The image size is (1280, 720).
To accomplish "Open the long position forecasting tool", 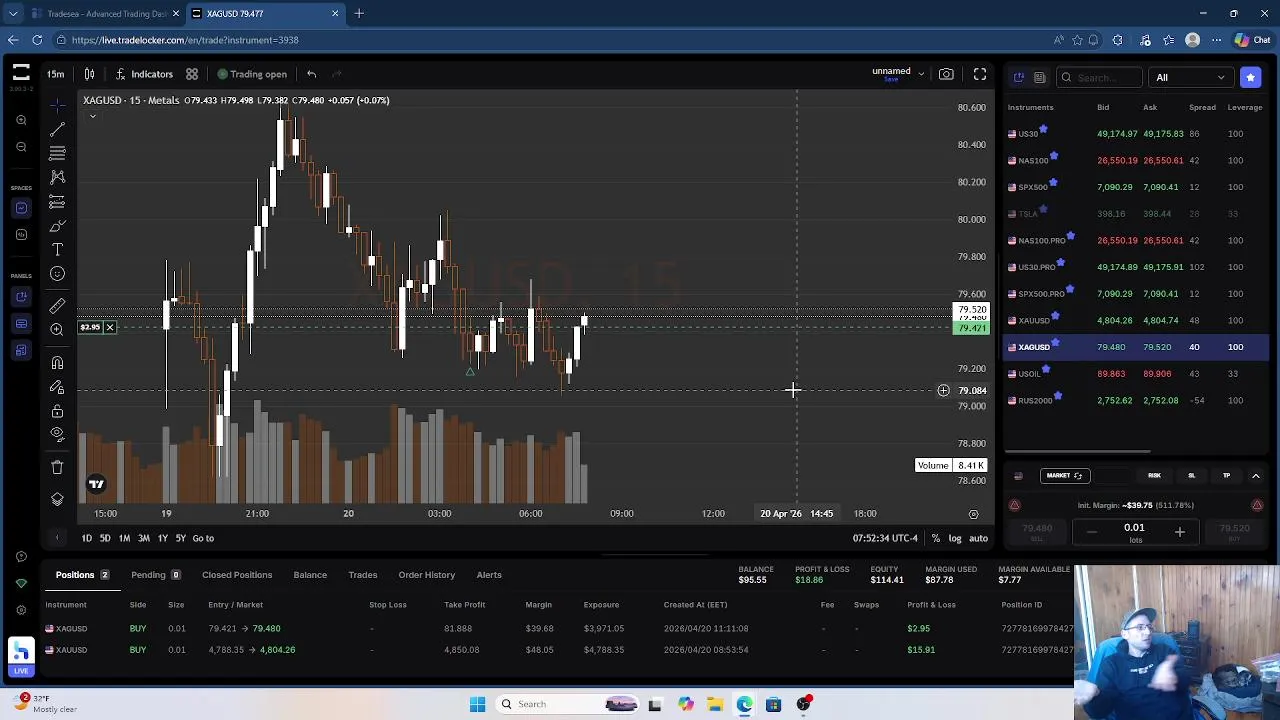I will (57, 201).
